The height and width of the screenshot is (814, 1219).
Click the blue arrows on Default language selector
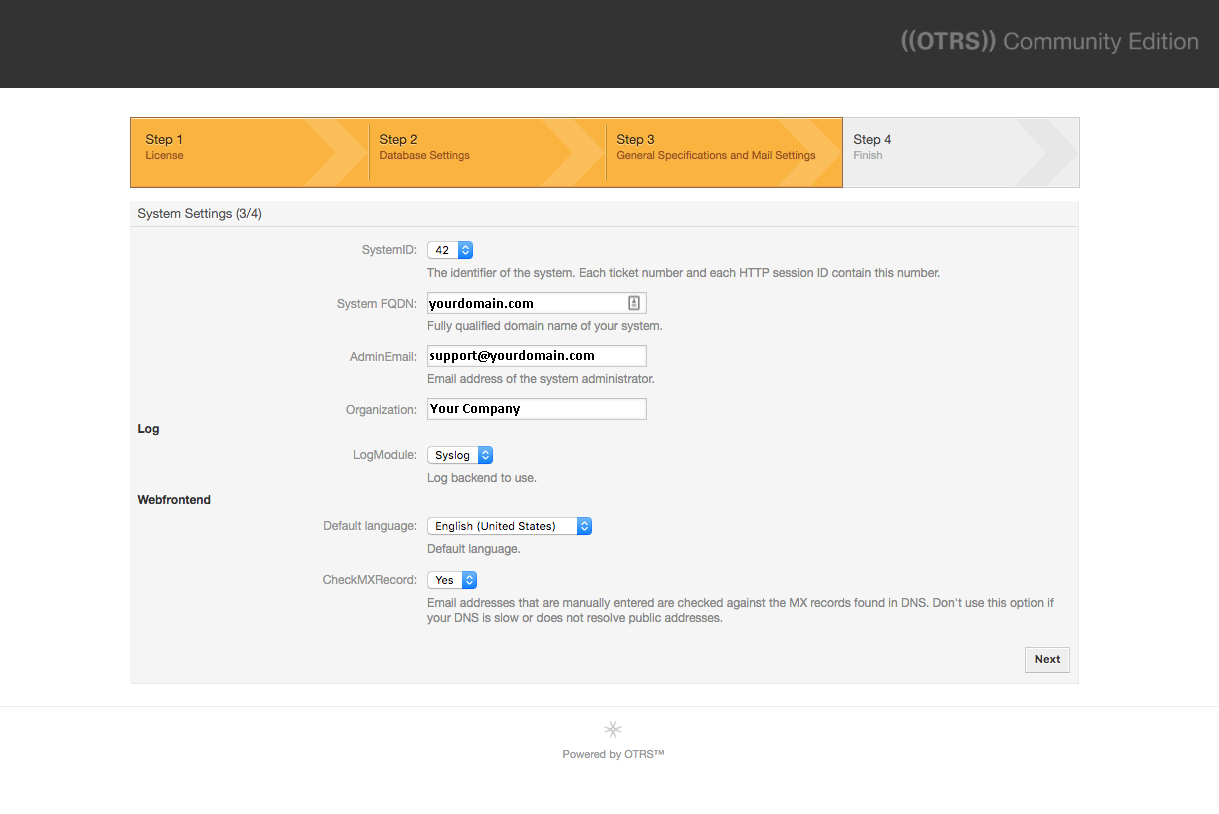[x=584, y=526]
